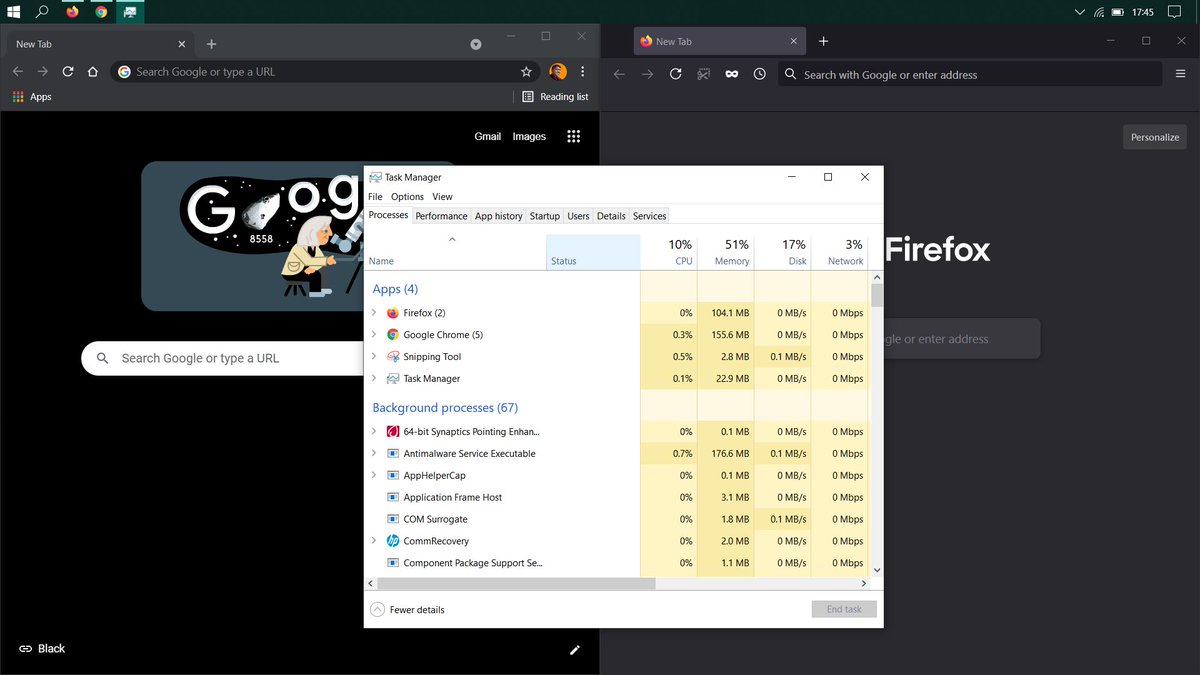The height and width of the screenshot is (675, 1200).
Task: Click the Black theme link in Chrome
Action: click(x=42, y=648)
